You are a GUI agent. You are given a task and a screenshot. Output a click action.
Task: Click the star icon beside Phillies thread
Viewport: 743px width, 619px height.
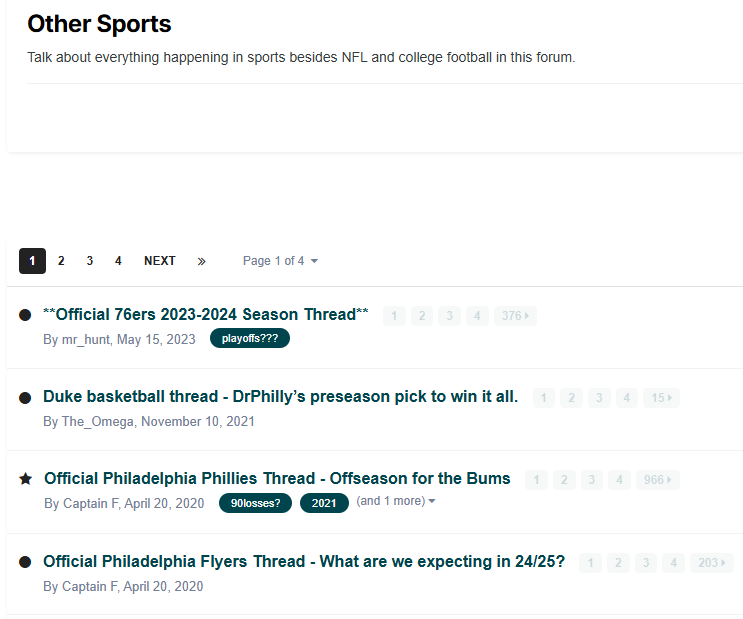tap(26, 479)
